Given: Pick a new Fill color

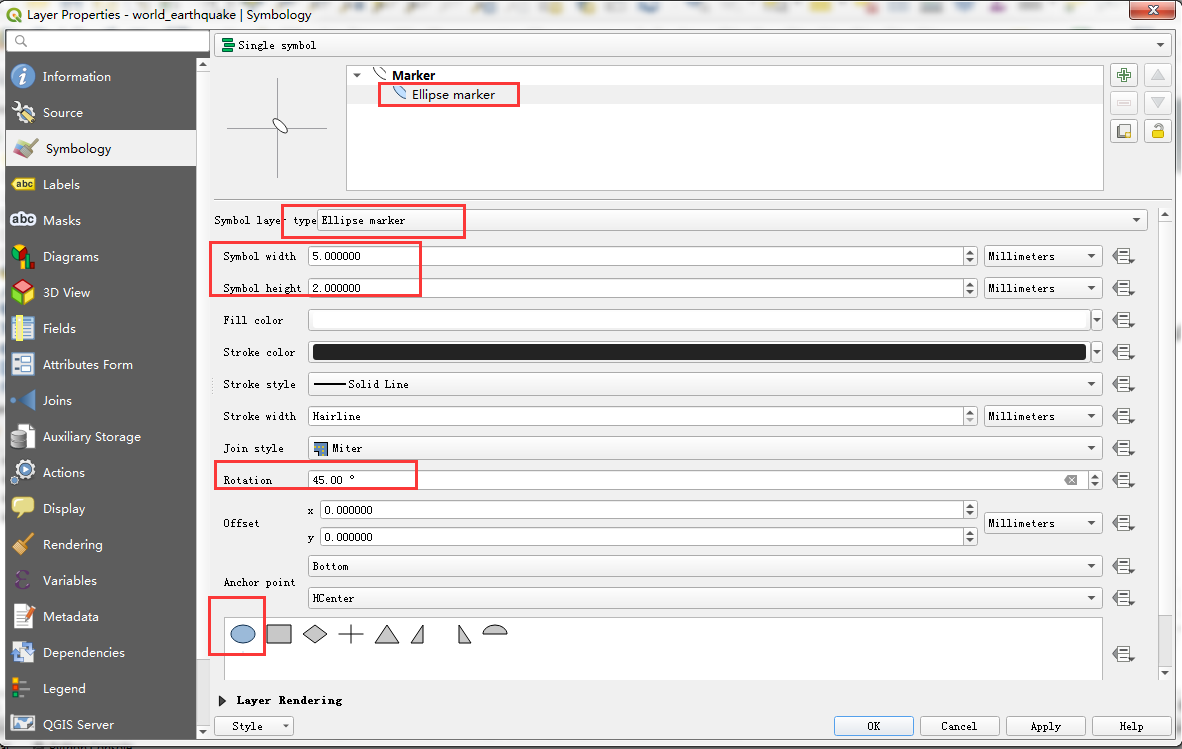Looking at the screenshot, I should point(699,320).
